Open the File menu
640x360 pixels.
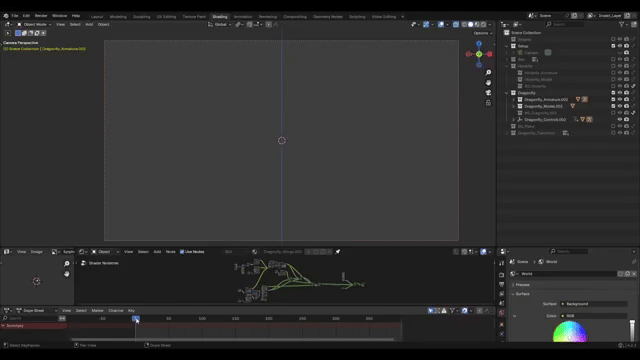15,16
